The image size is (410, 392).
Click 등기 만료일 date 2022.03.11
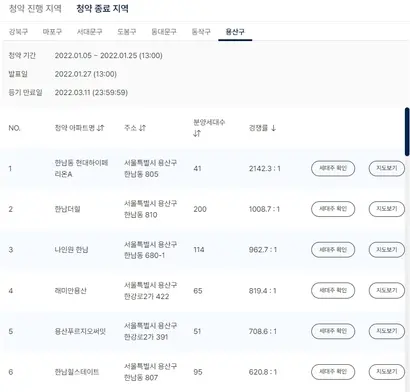[x=91, y=93]
